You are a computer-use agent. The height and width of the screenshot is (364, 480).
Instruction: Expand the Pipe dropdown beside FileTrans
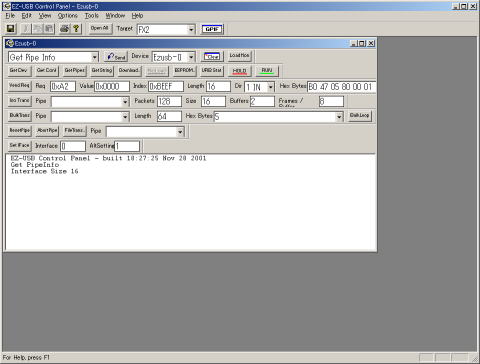pos(180,132)
